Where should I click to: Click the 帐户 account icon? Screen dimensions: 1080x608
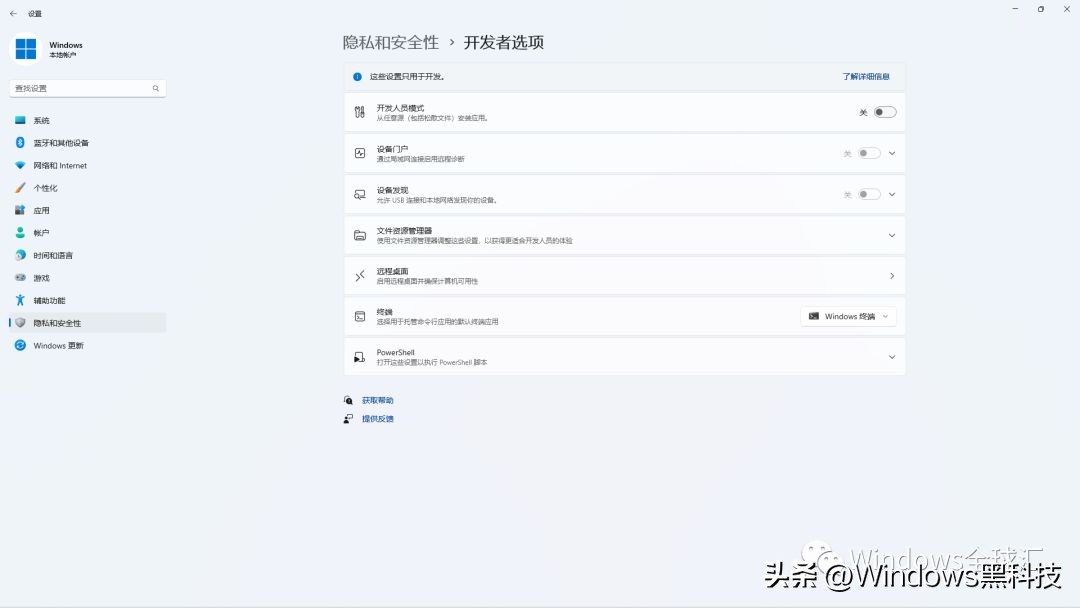click(22, 232)
